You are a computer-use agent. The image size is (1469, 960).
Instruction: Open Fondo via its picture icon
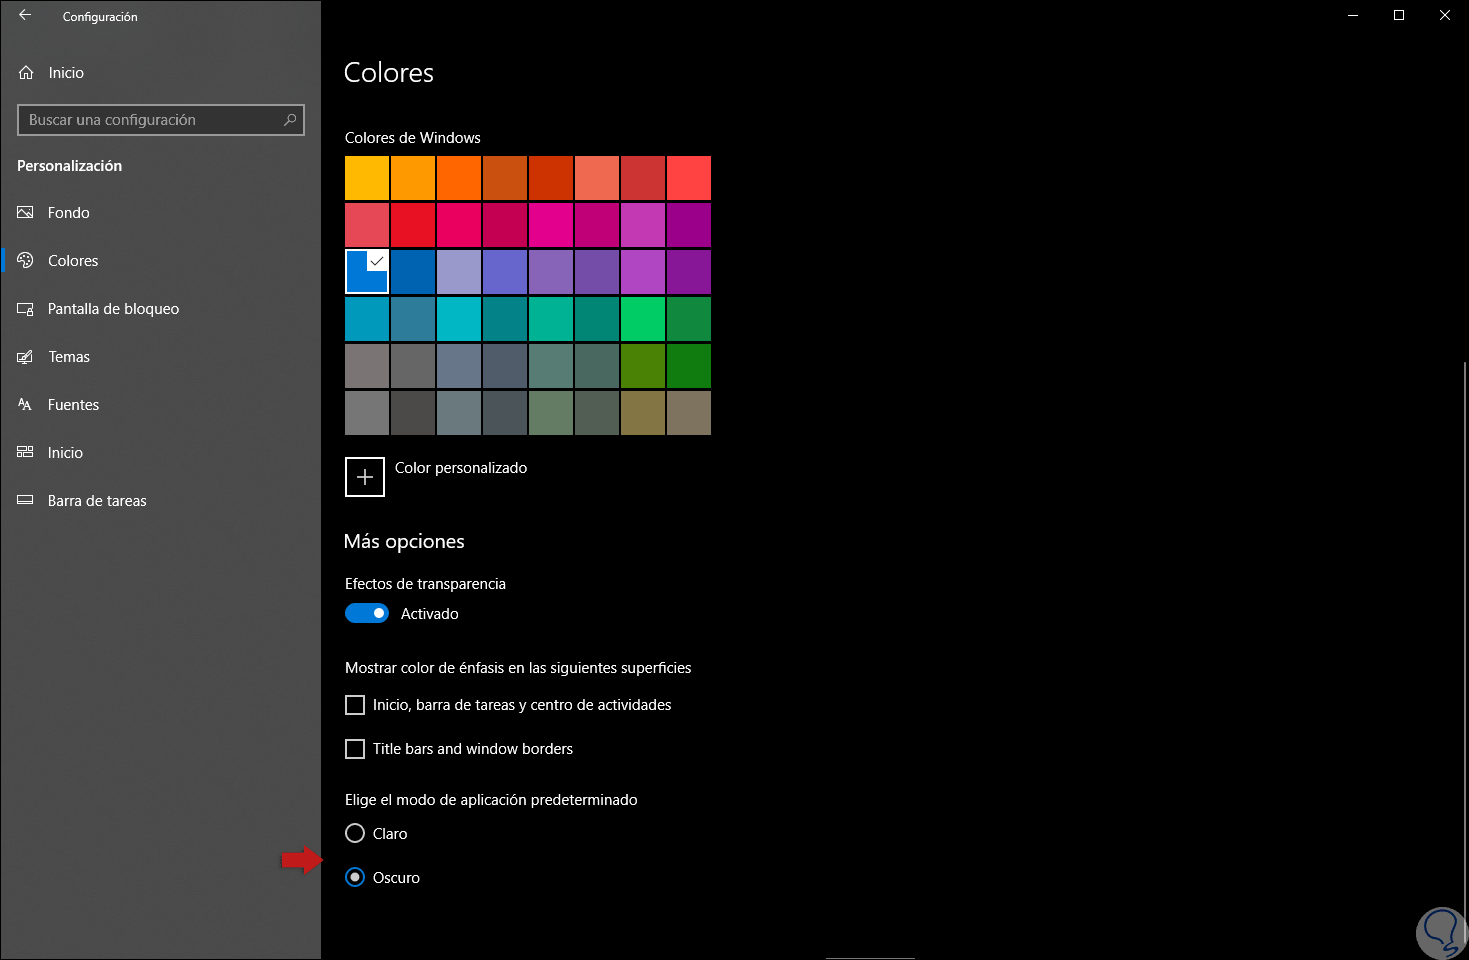[x=26, y=213]
